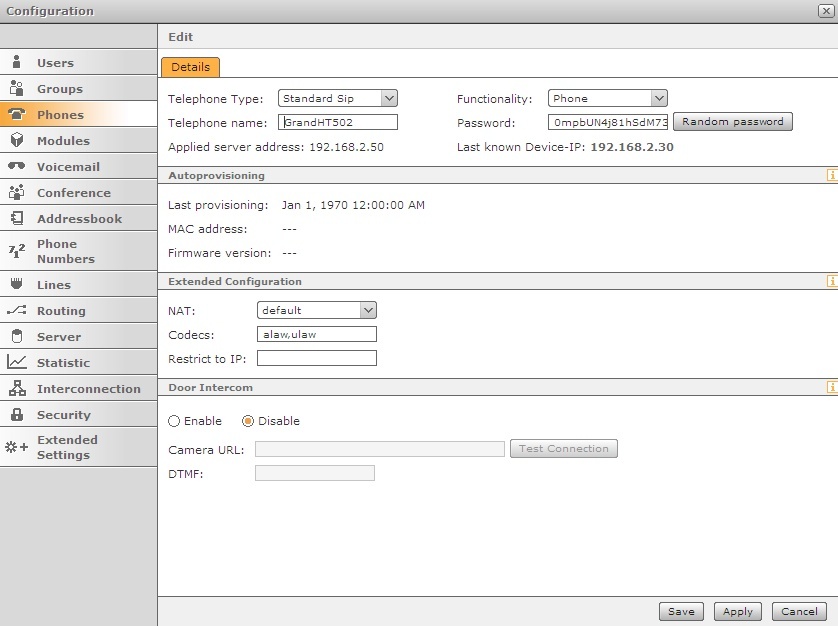Click the Test Connection button
This screenshot has height=626, width=838.
[x=564, y=449]
